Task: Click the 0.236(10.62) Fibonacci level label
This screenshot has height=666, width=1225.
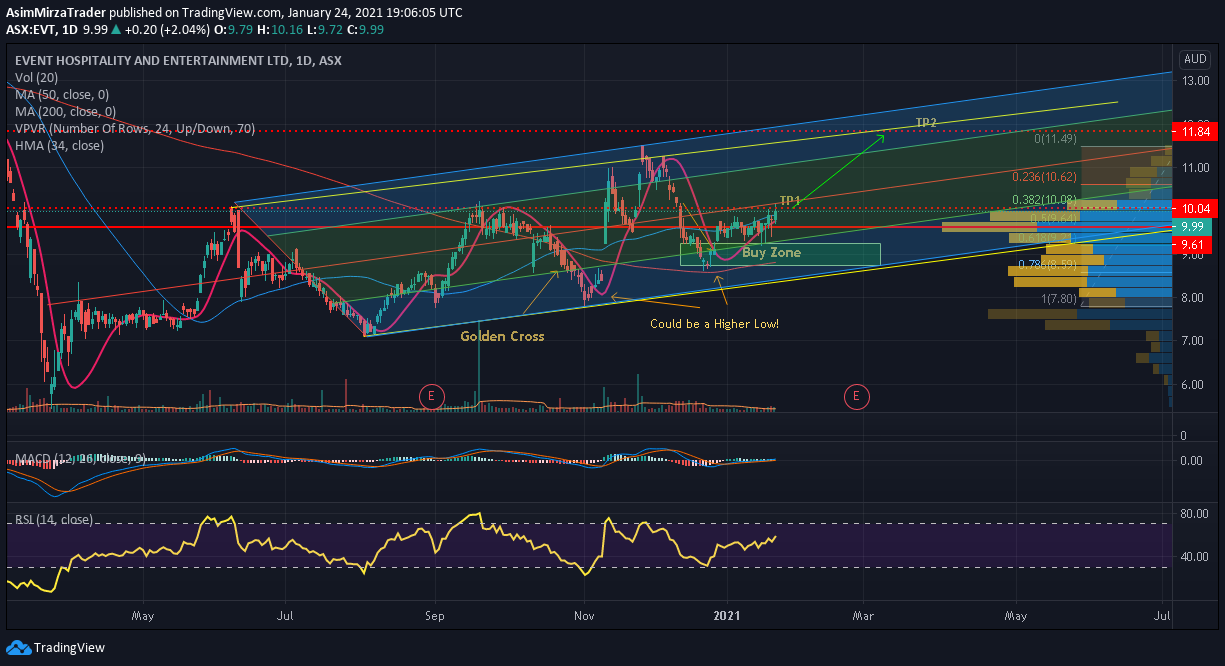Action: pyautogui.click(x=1042, y=176)
